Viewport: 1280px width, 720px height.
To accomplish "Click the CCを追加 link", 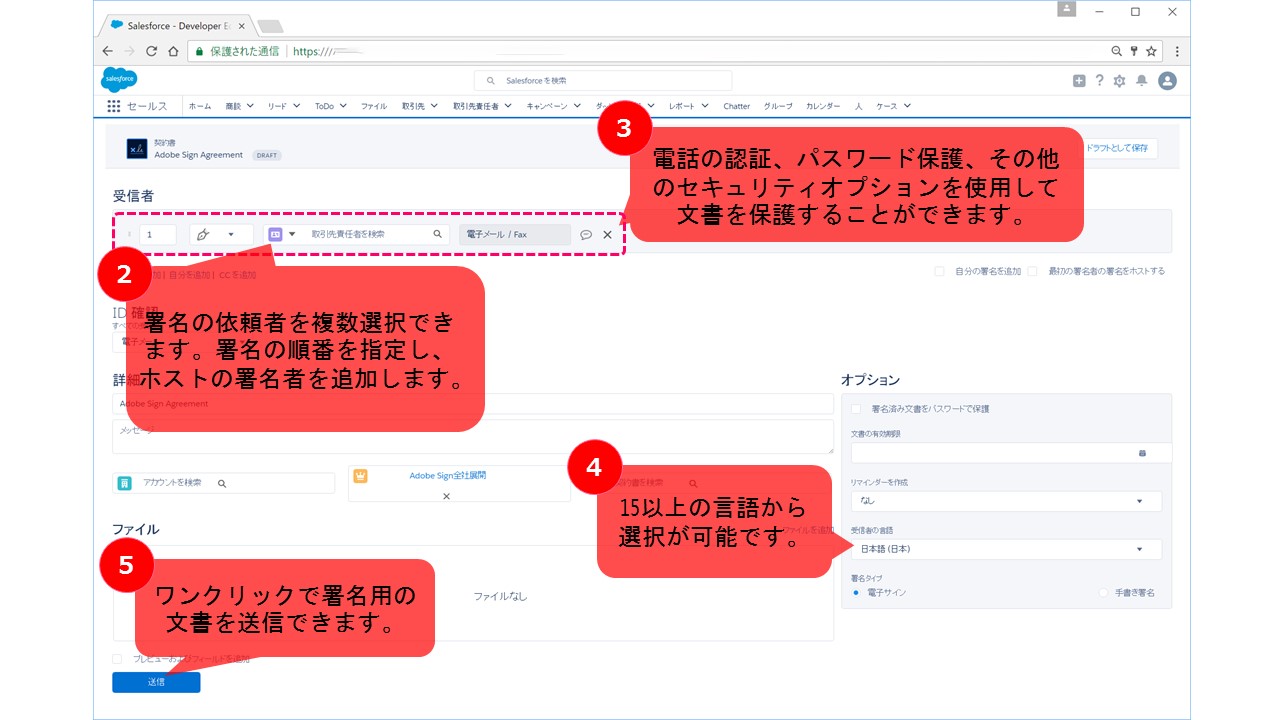I will [x=237, y=275].
